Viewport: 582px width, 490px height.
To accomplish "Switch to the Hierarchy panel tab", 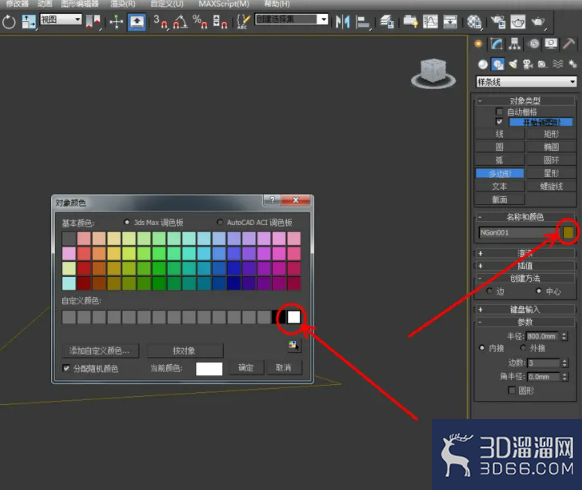I will pos(514,44).
